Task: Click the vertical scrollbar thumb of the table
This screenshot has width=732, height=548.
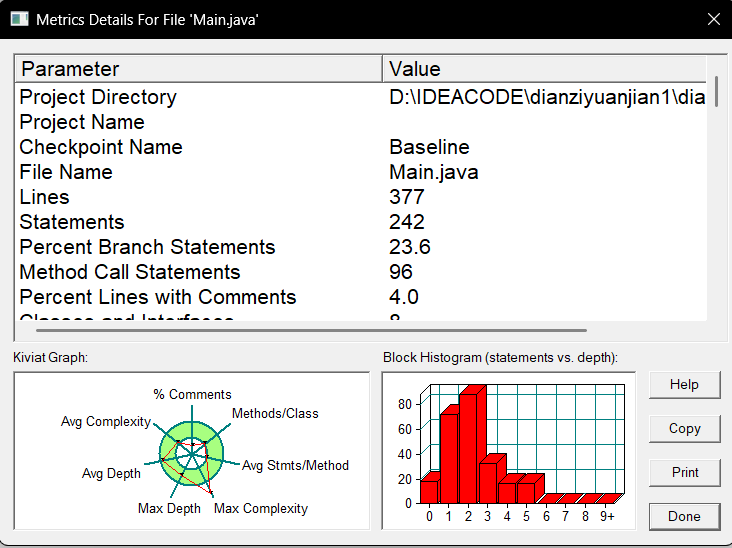Action: pos(717,91)
